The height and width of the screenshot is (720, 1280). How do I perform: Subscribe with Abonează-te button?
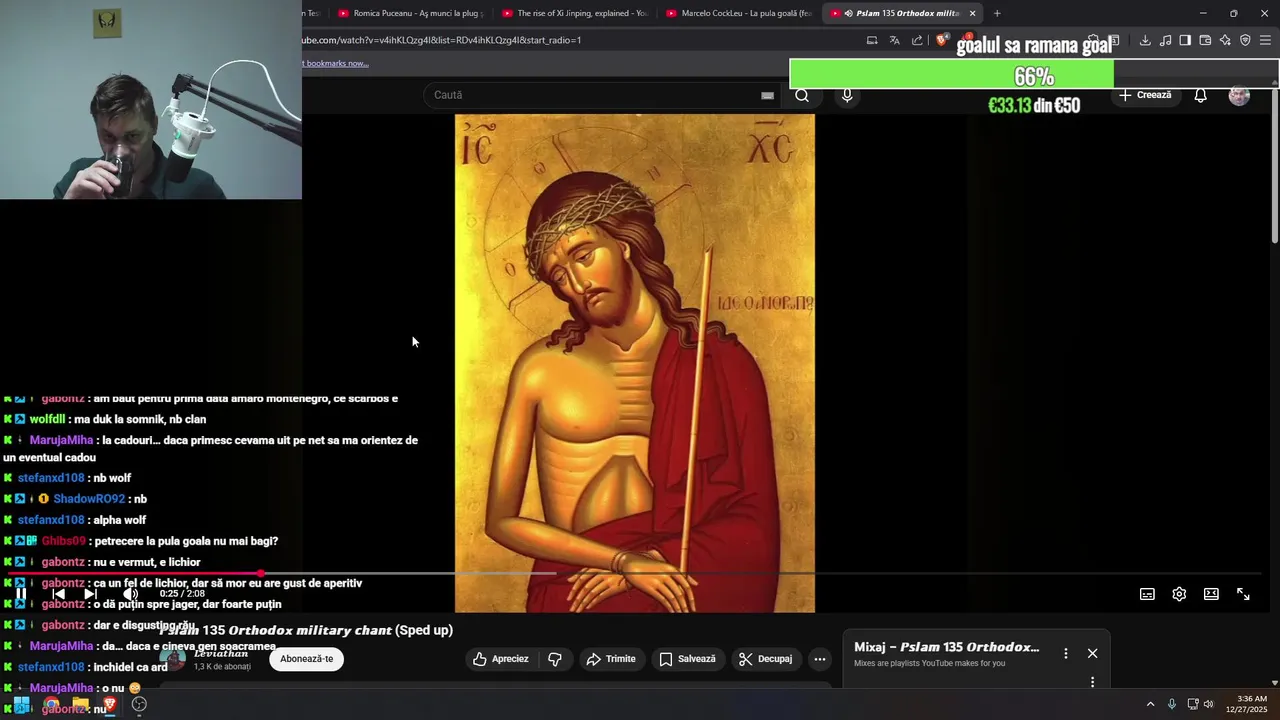(307, 659)
